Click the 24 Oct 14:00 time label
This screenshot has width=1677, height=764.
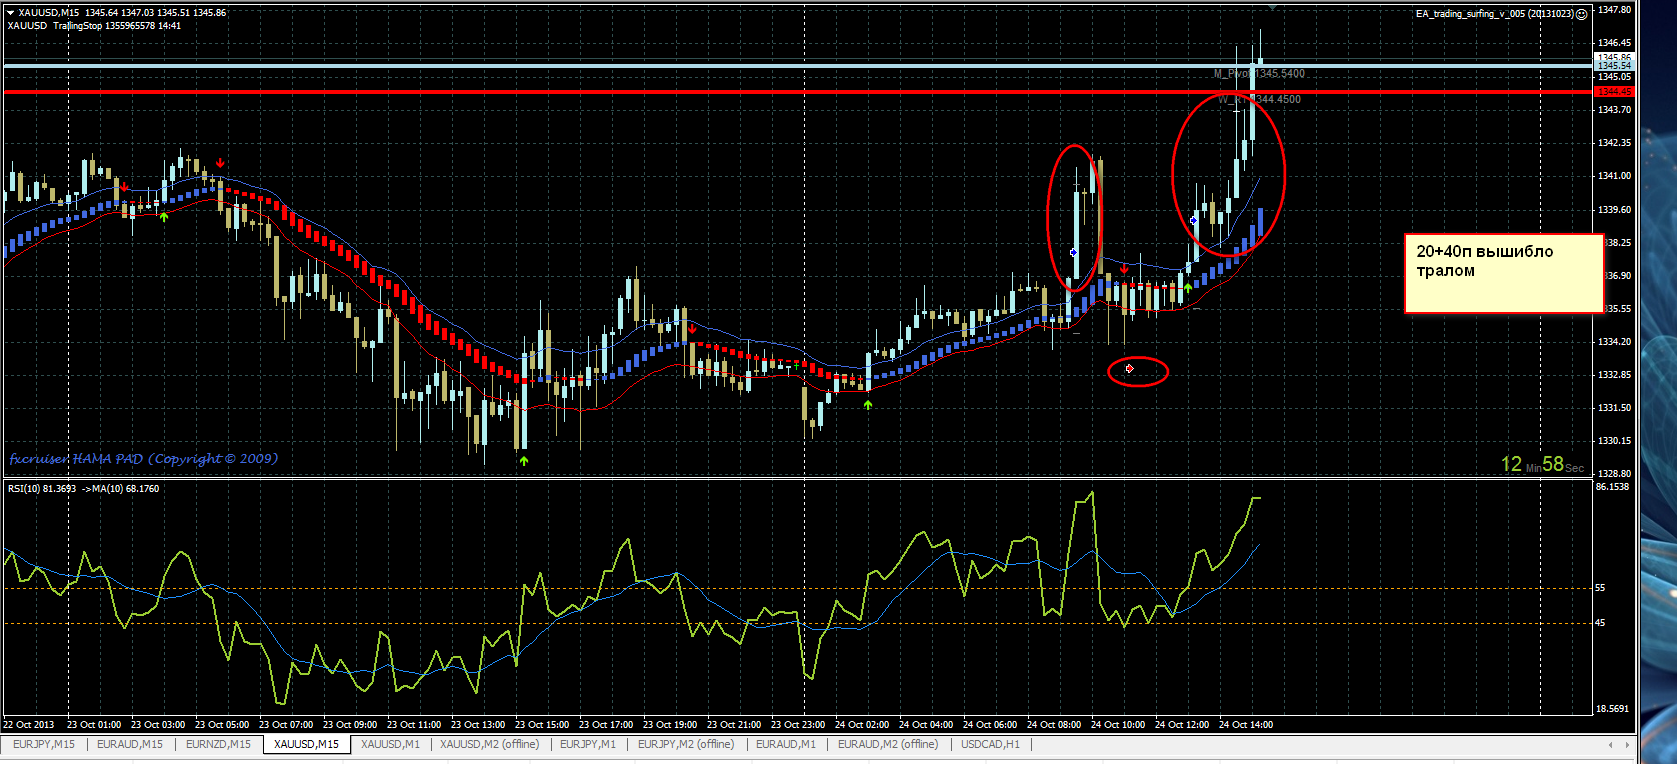(1246, 725)
